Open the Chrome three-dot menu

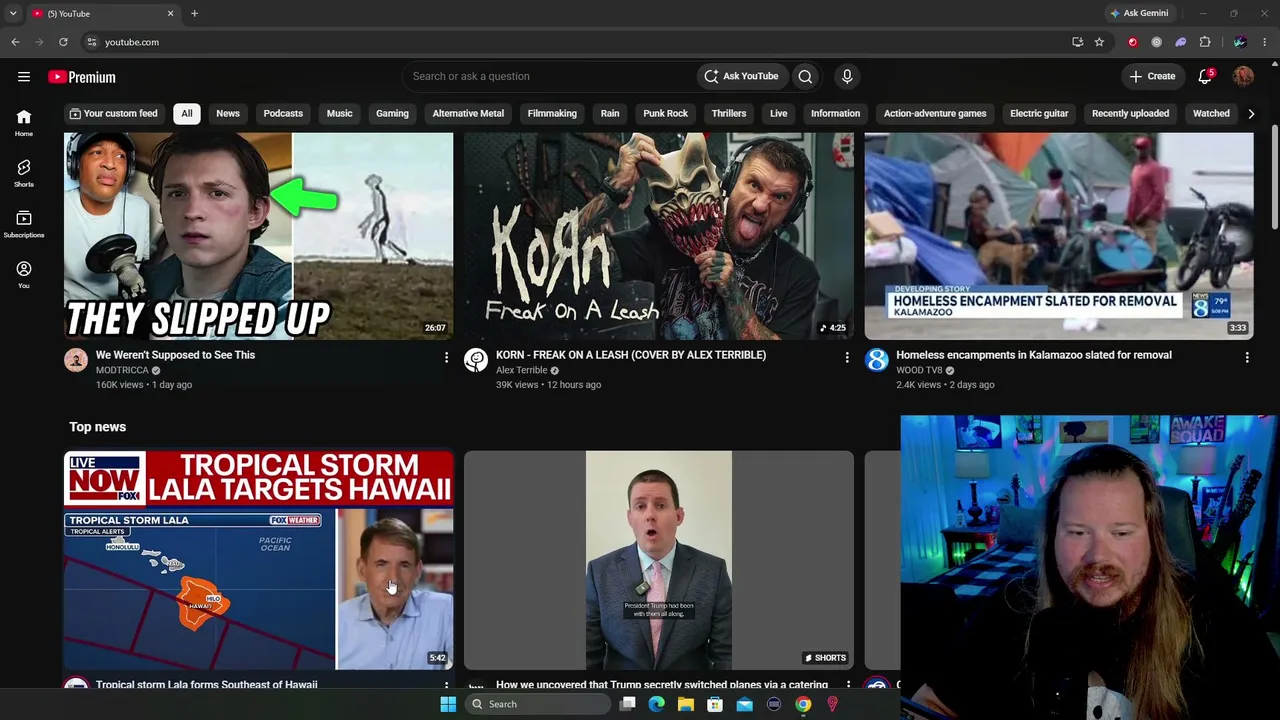coord(1265,42)
